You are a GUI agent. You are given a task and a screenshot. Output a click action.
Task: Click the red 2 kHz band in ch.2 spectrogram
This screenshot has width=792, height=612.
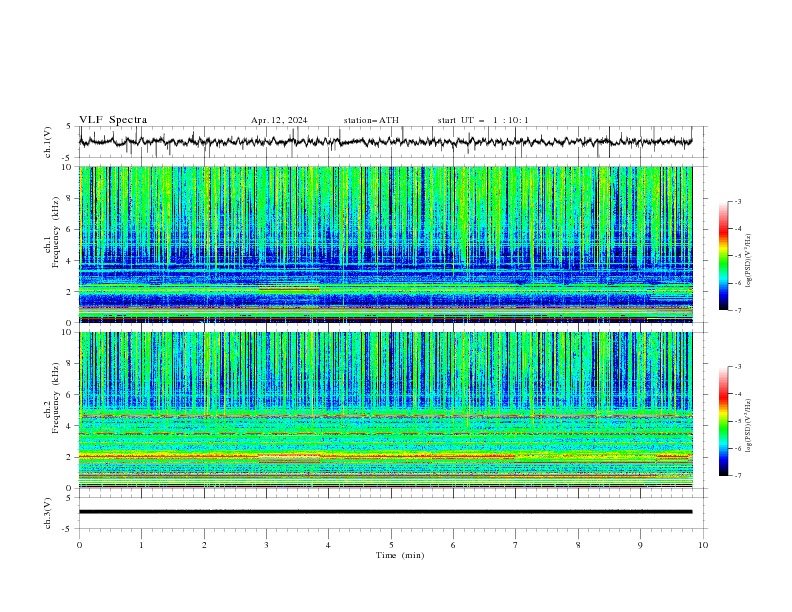coord(297,456)
